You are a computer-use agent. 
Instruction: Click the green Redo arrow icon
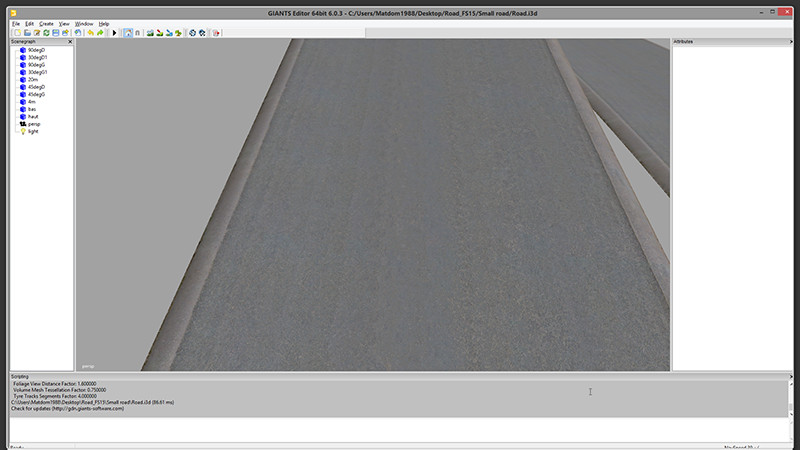pyautogui.click(x=100, y=32)
